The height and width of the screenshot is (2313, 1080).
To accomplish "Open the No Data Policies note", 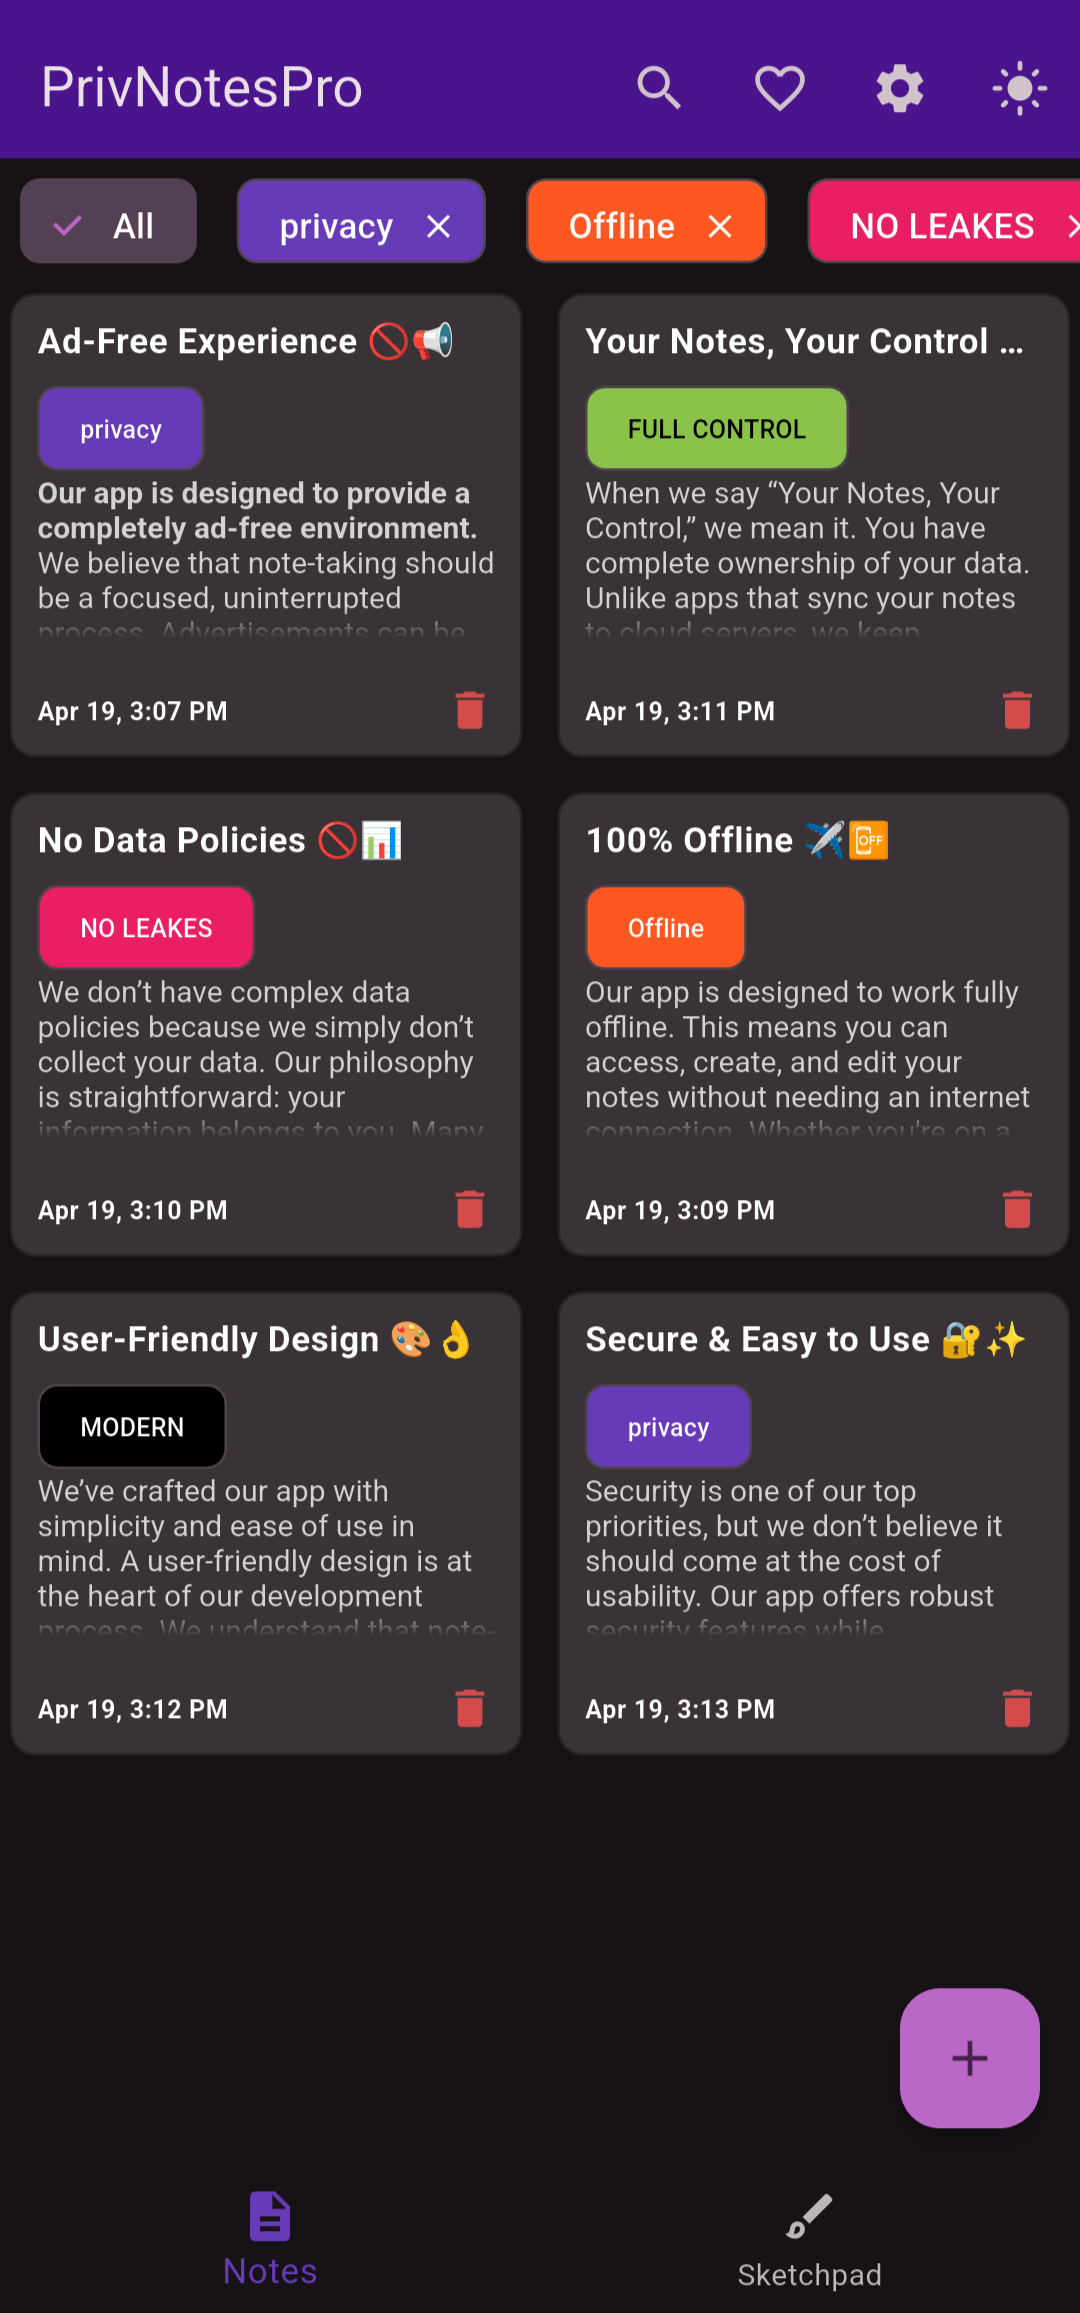I will pos(265,1020).
